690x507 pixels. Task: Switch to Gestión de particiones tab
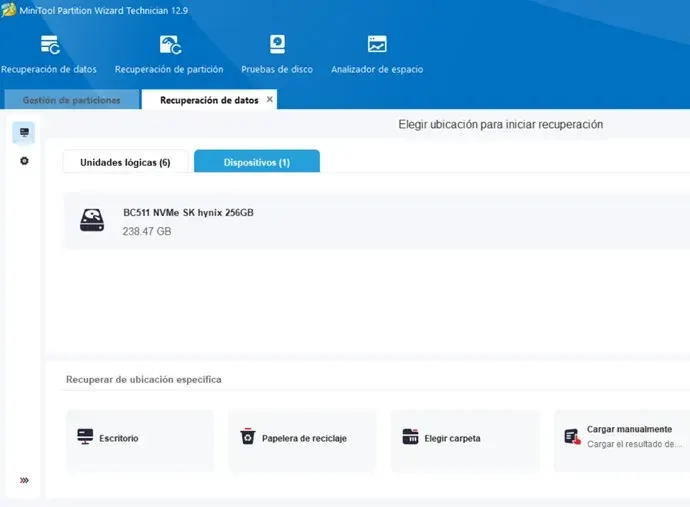pos(72,100)
